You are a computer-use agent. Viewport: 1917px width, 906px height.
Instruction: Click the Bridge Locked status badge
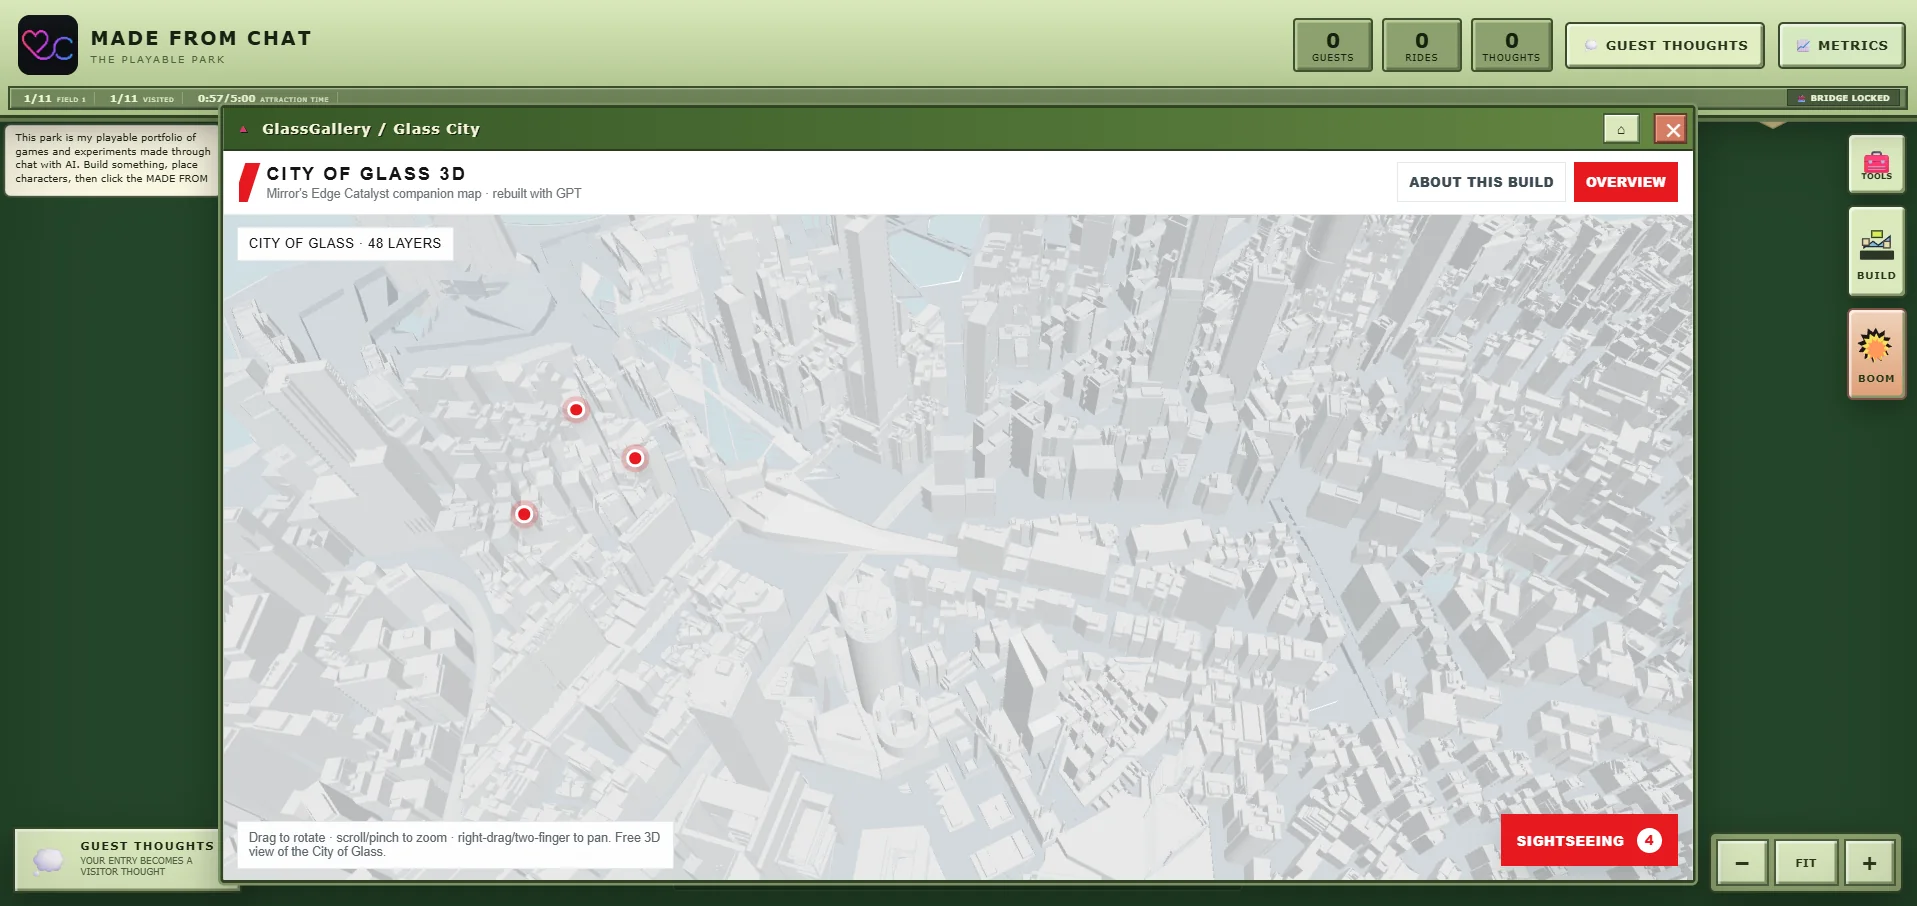point(1844,98)
